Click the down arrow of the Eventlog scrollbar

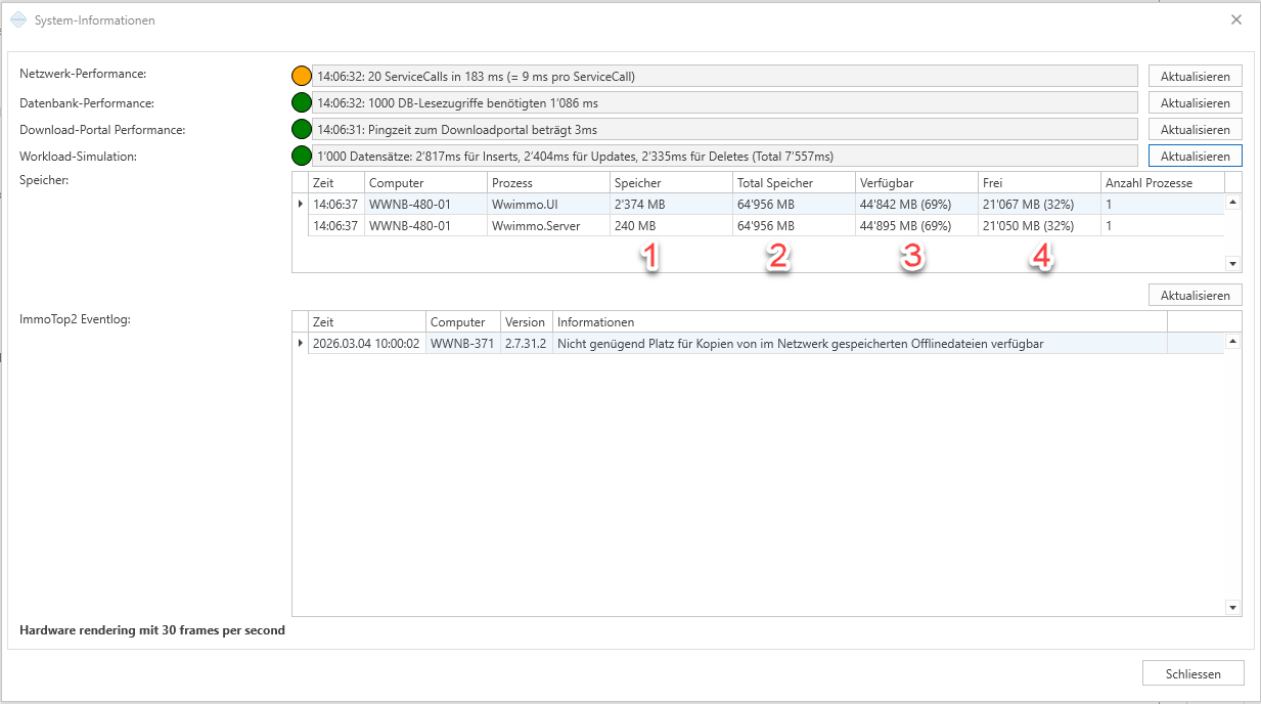click(x=1233, y=607)
